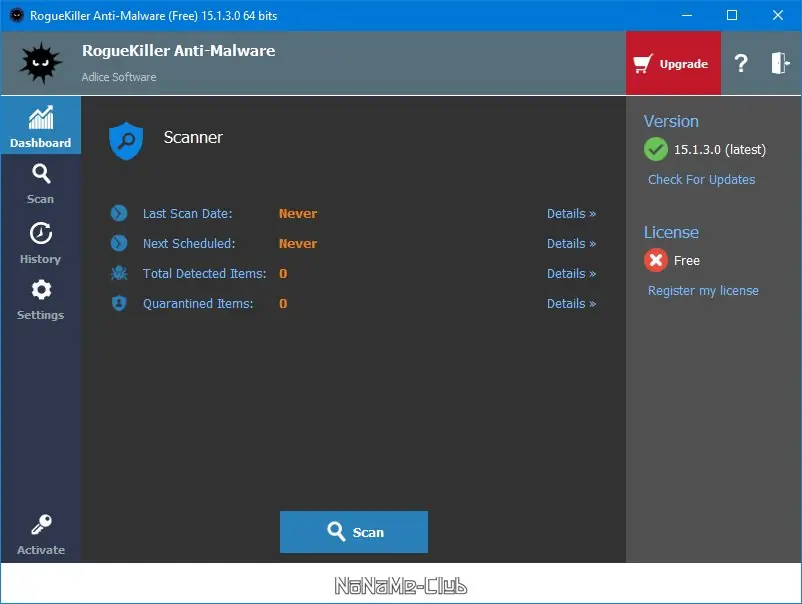Click the bug icon beside Total Detected Items
The width and height of the screenshot is (802, 604).
click(x=119, y=273)
